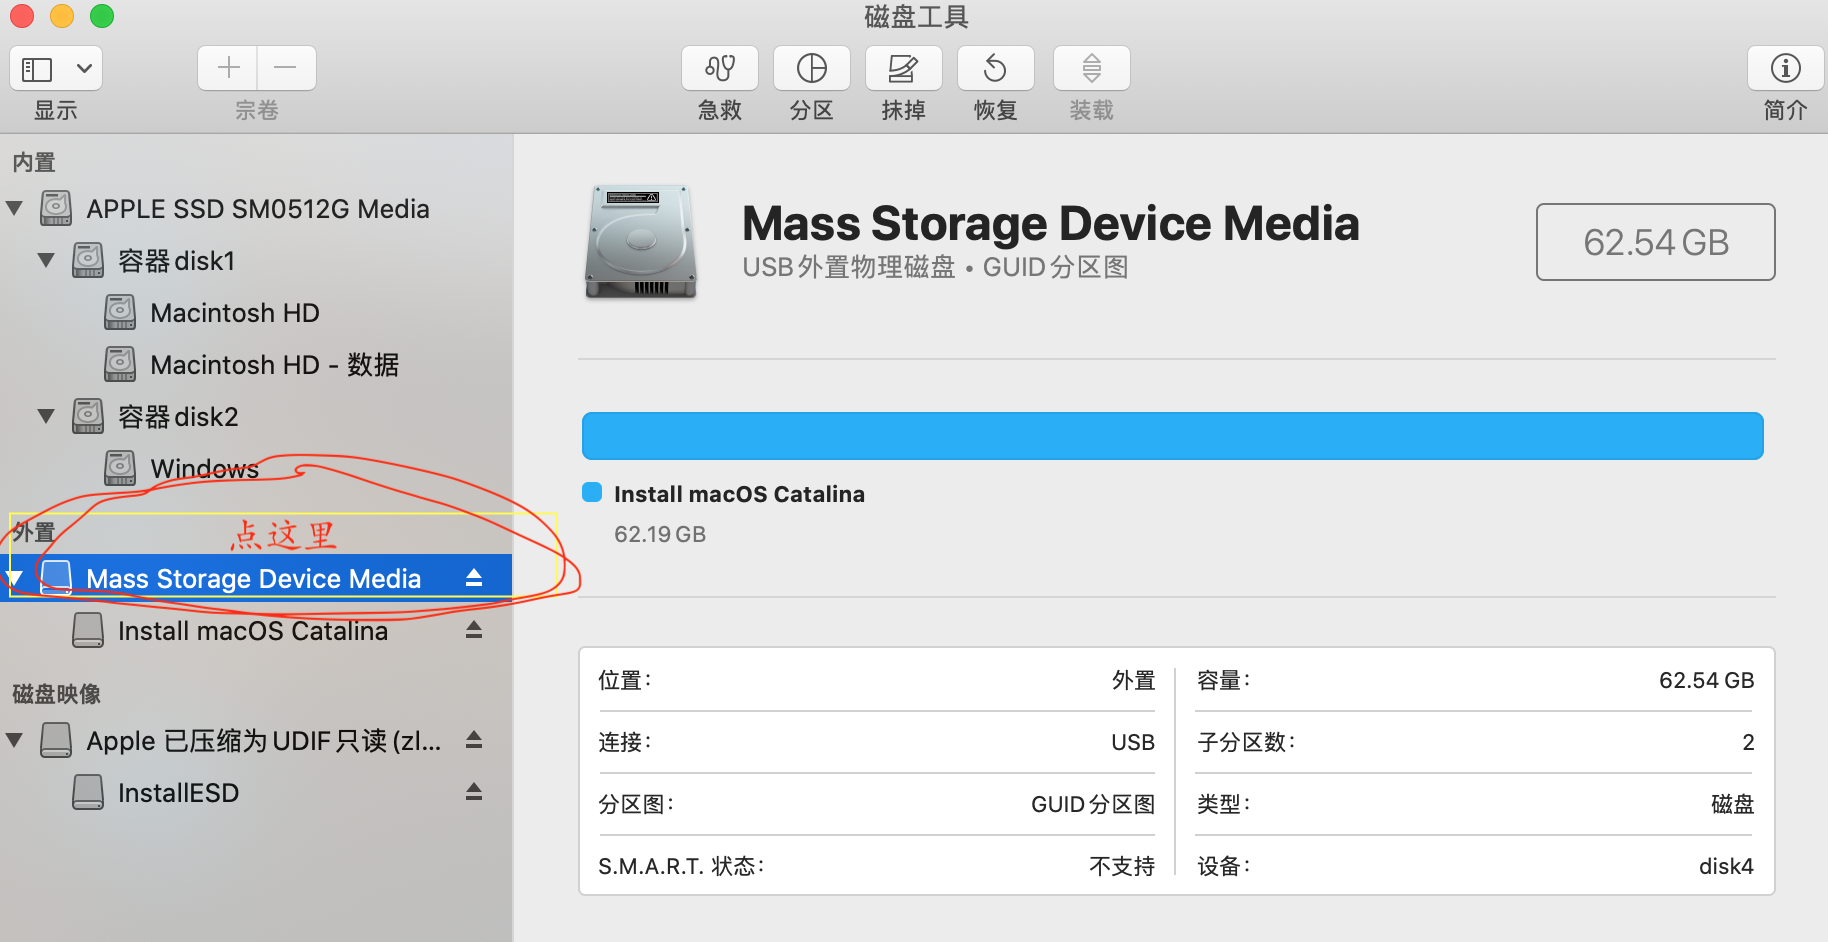This screenshot has width=1828, height=942.
Task: Select the Windows volume in sidebar
Action: (x=204, y=468)
